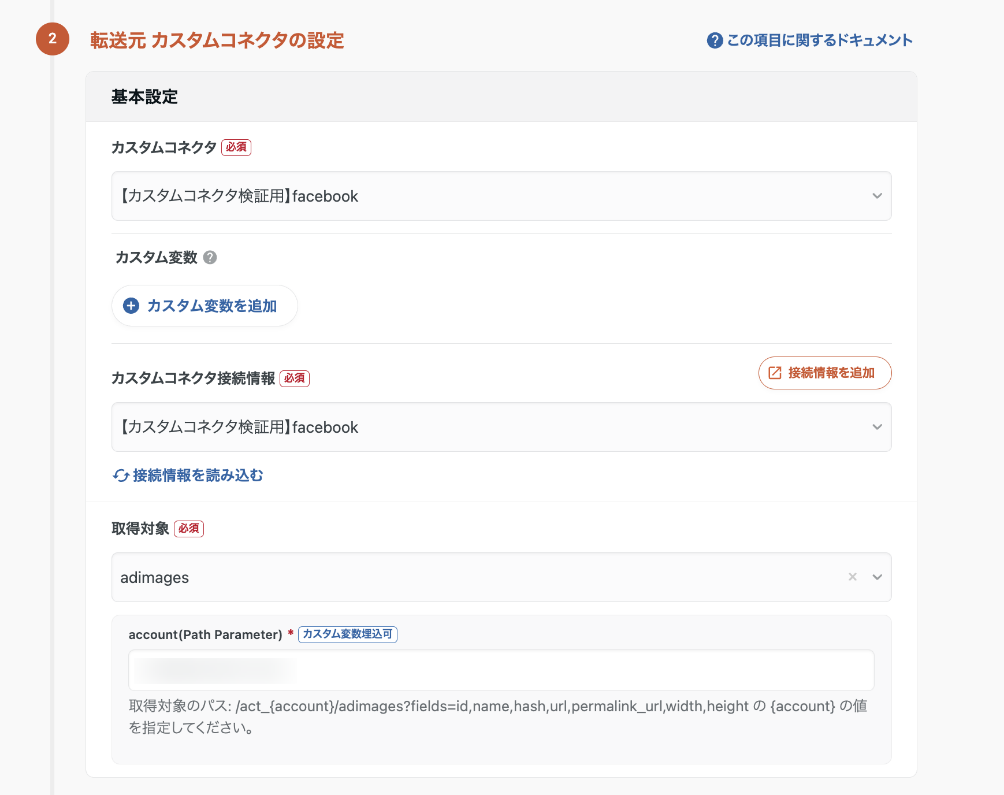The width and height of the screenshot is (1004, 795).
Task: Click the question mark icon before ドキュメント link
Action: click(x=714, y=41)
